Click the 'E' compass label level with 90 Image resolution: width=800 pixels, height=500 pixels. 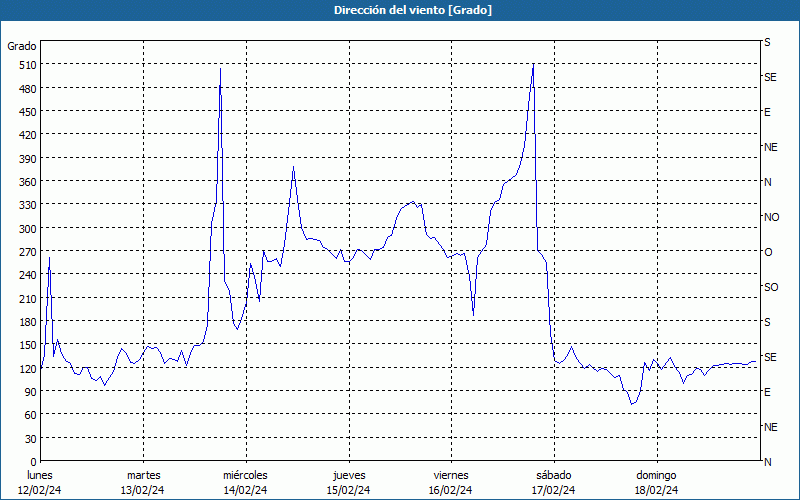pos(767,392)
